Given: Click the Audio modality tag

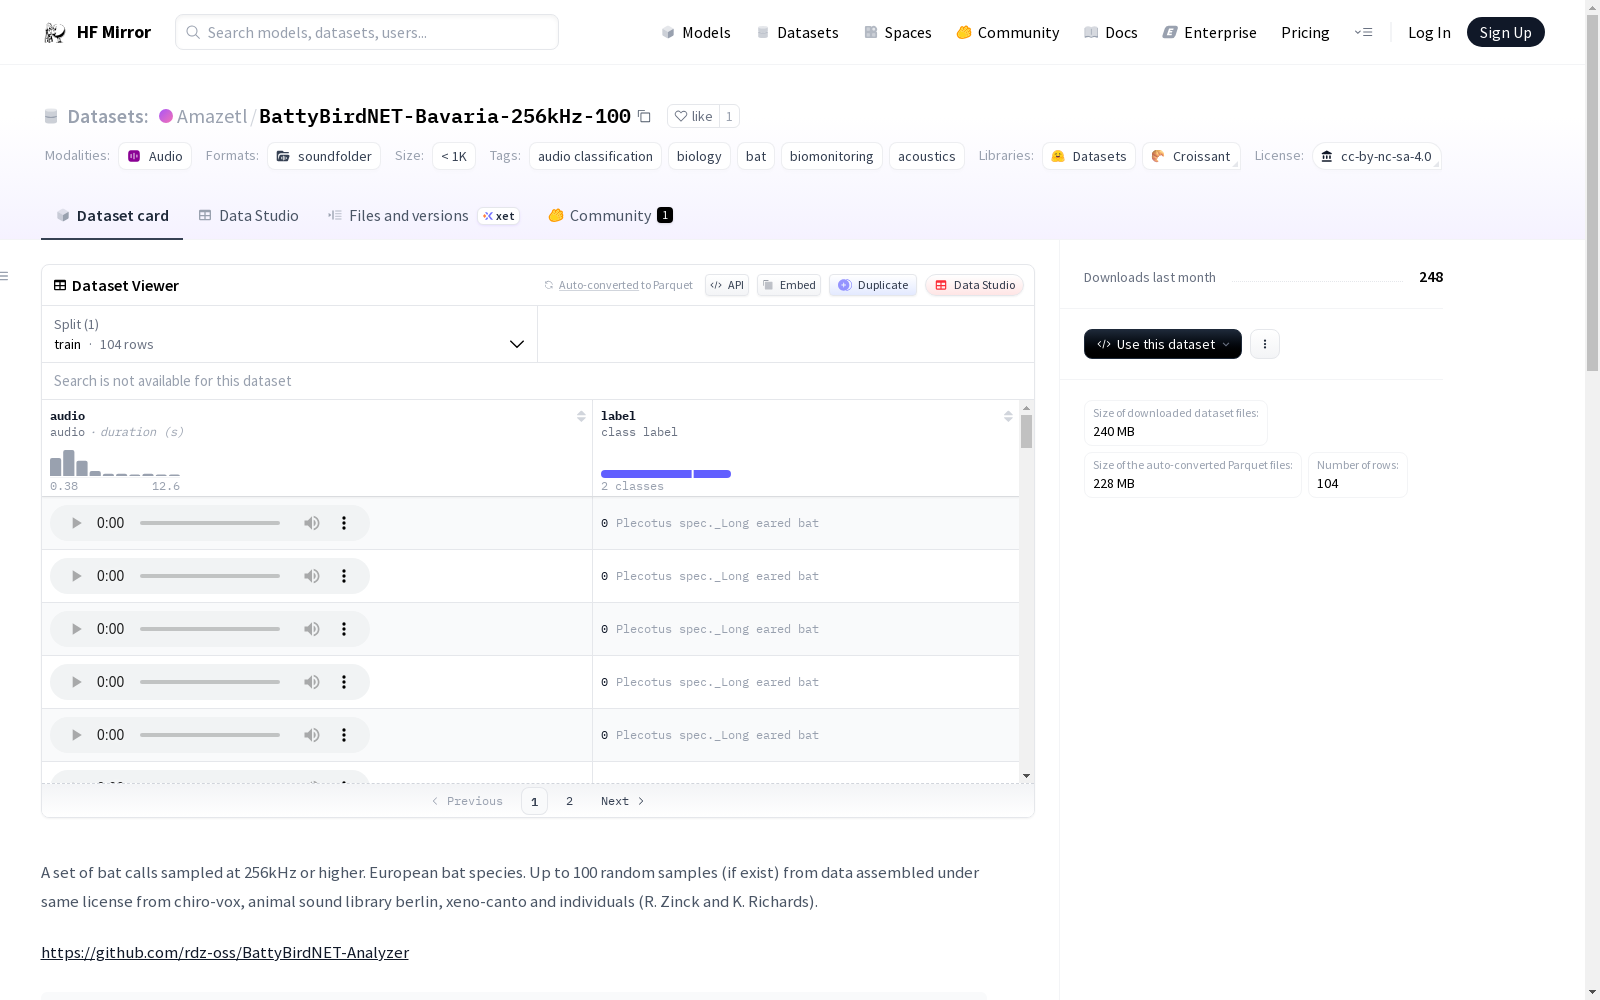Looking at the screenshot, I should click(x=155, y=156).
